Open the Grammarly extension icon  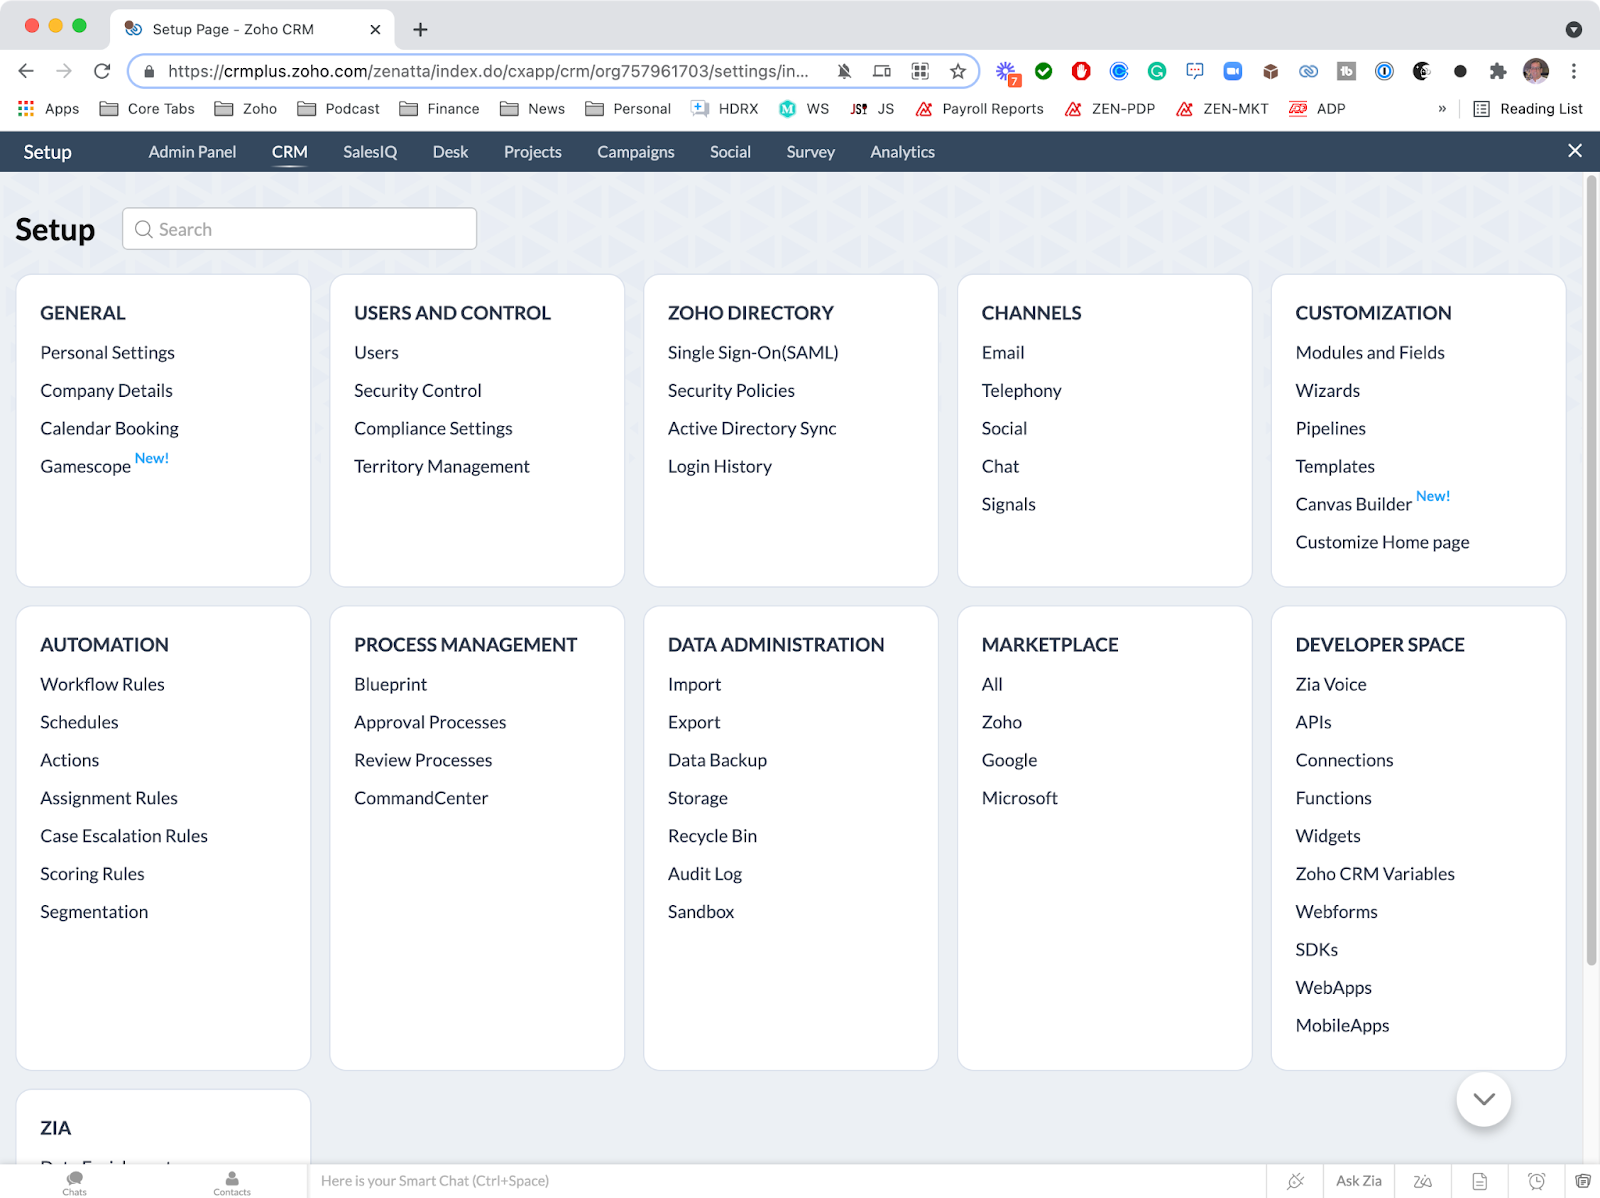click(x=1157, y=71)
